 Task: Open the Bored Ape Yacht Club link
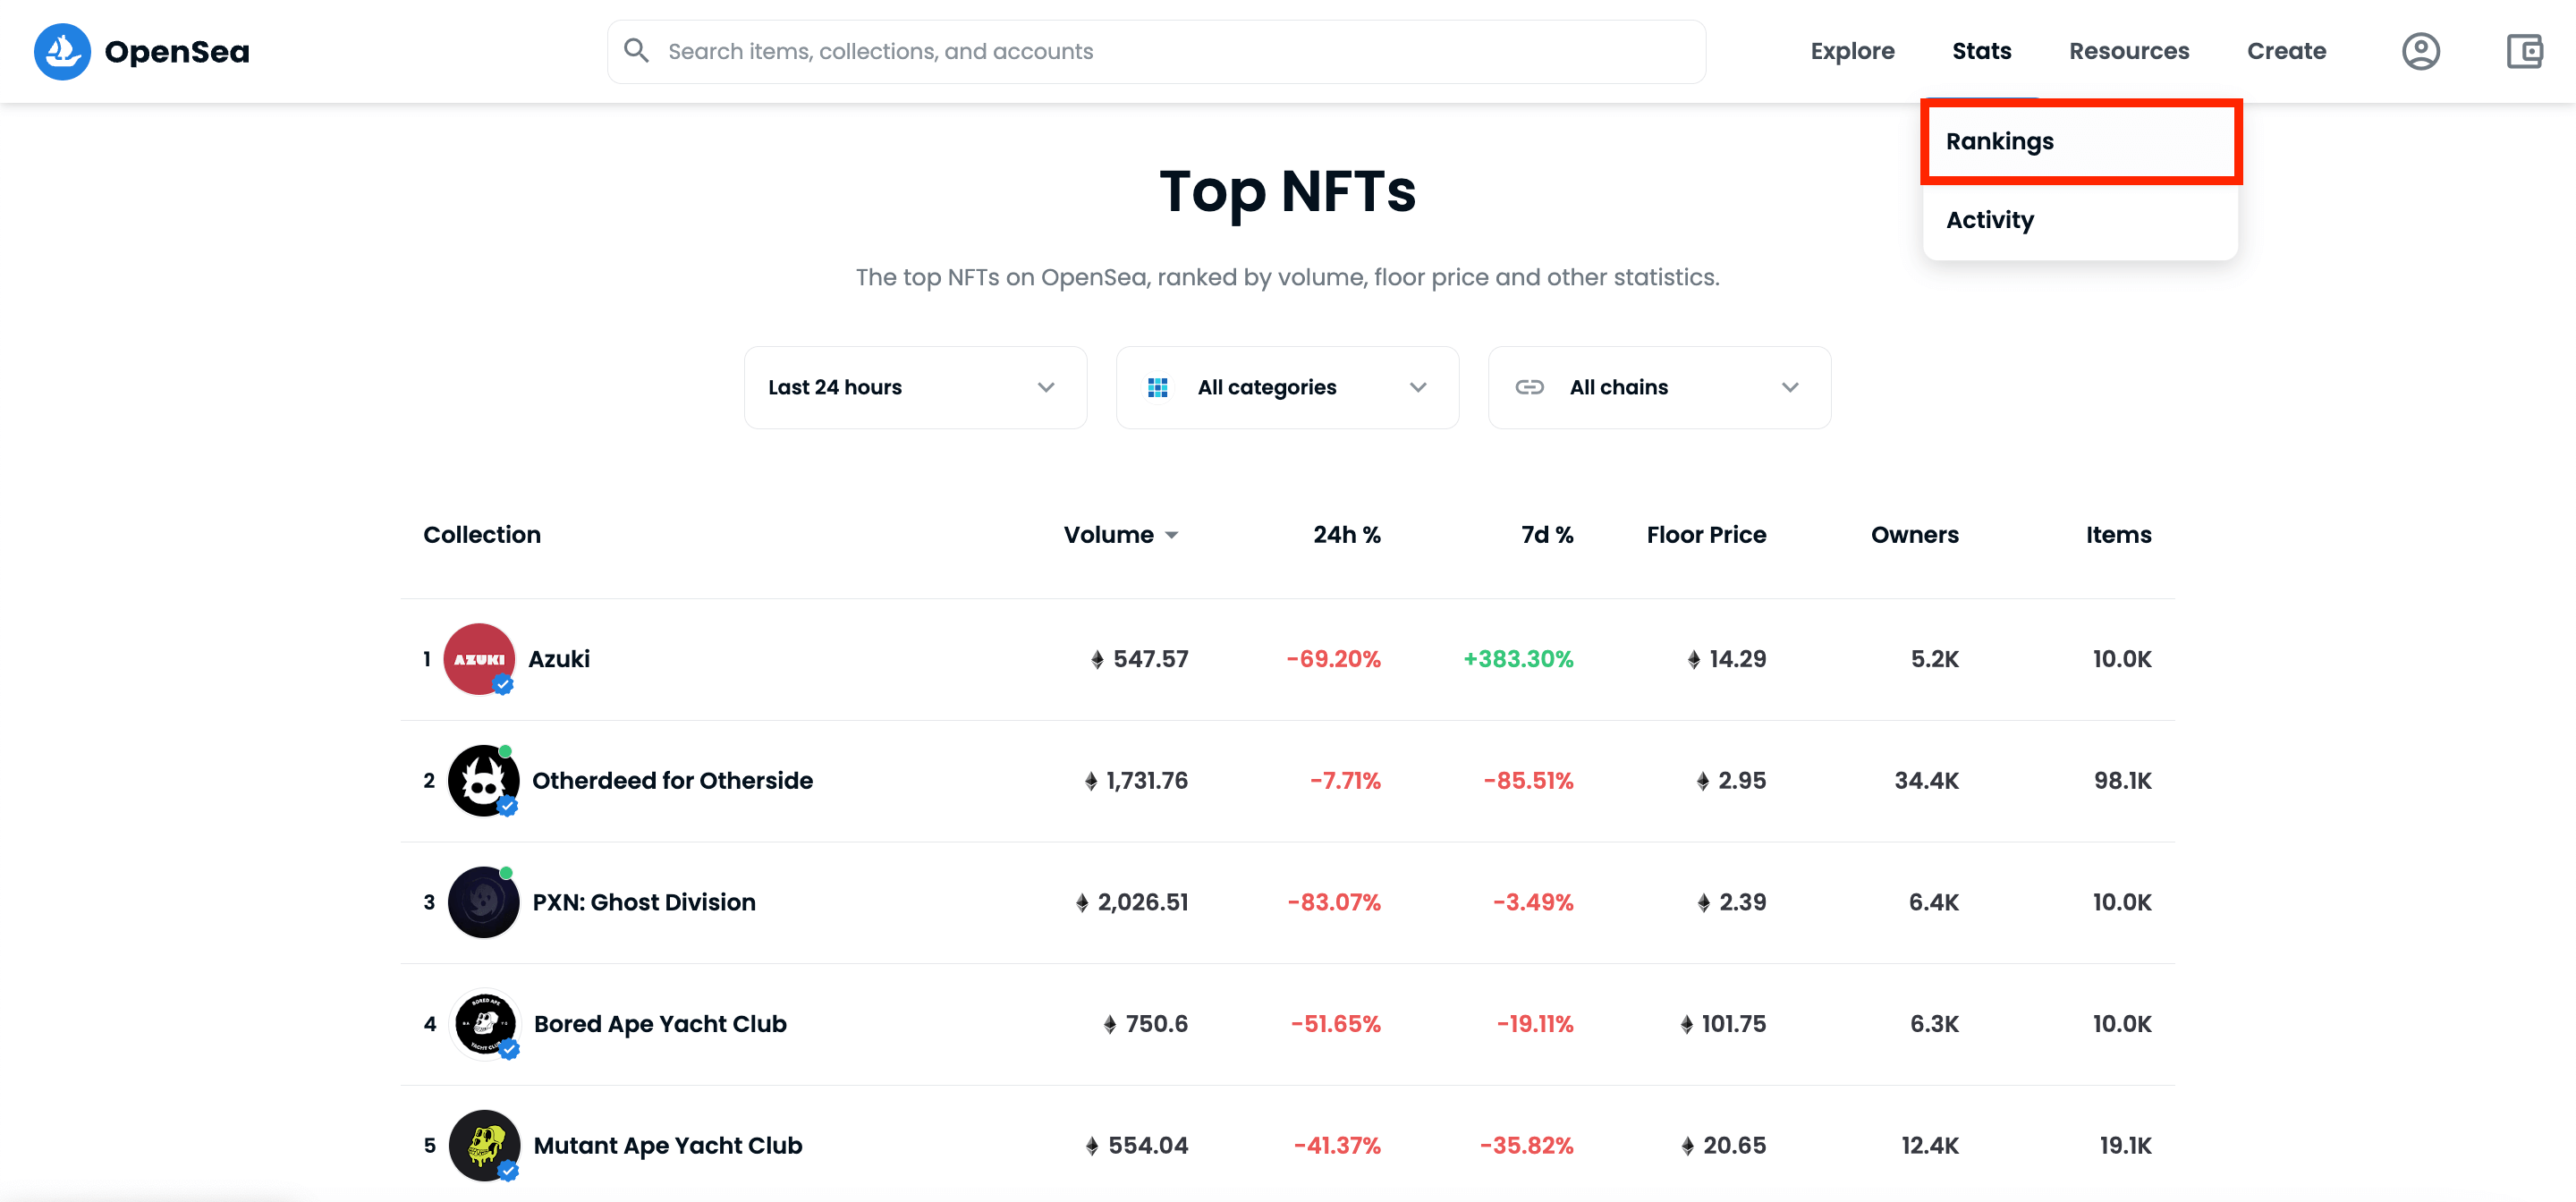click(660, 1024)
